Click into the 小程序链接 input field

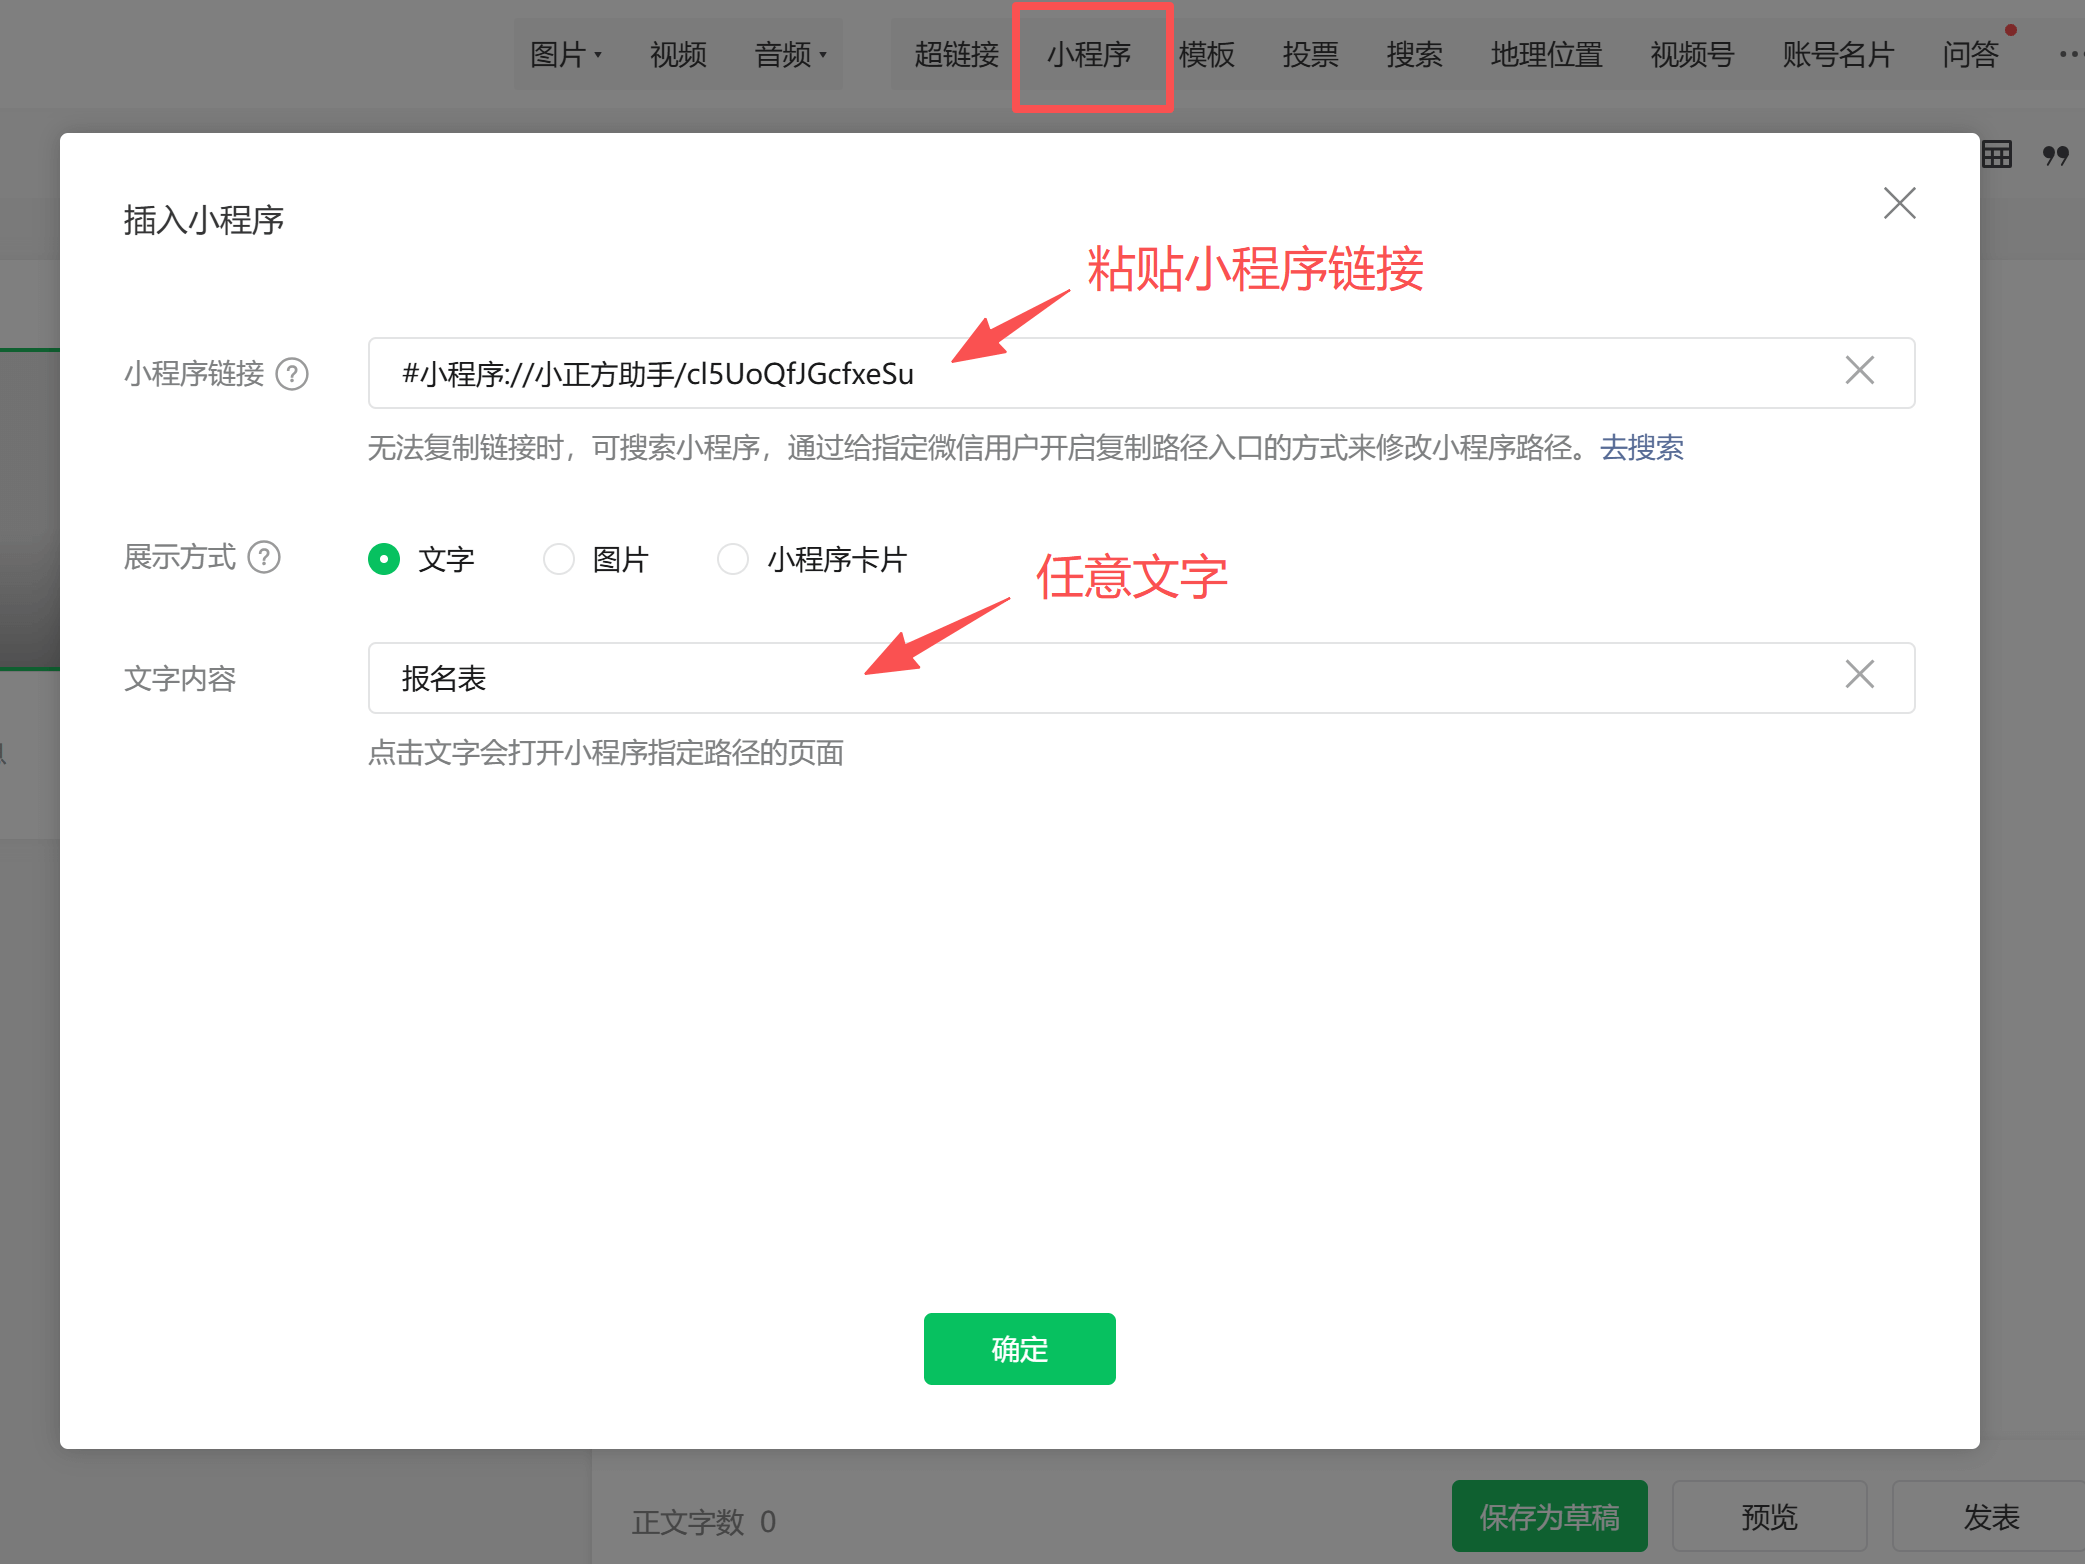[1100, 374]
